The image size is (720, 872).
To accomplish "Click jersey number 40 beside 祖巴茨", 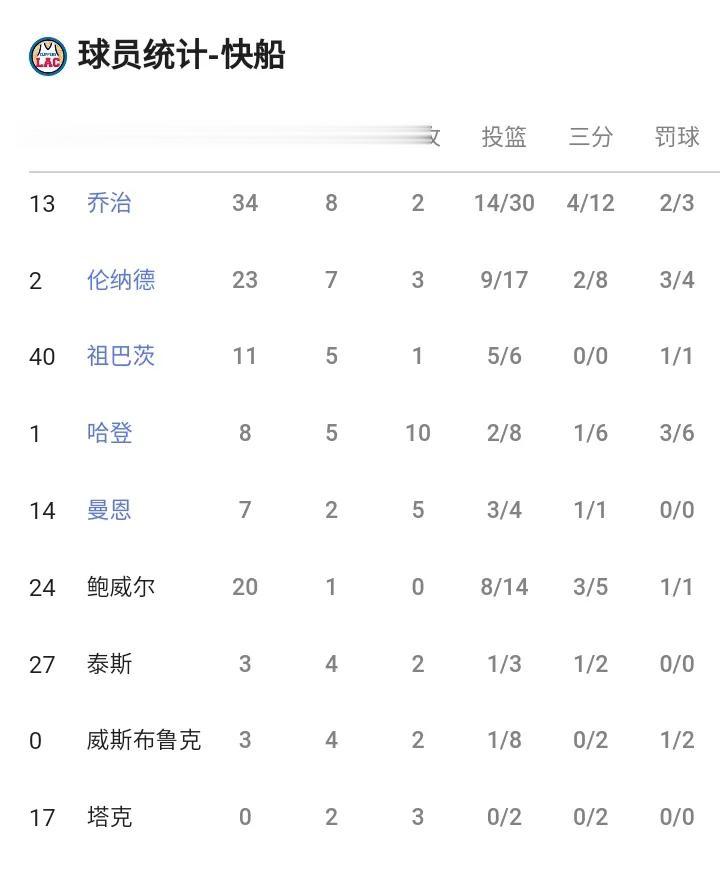I will [42, 356].
